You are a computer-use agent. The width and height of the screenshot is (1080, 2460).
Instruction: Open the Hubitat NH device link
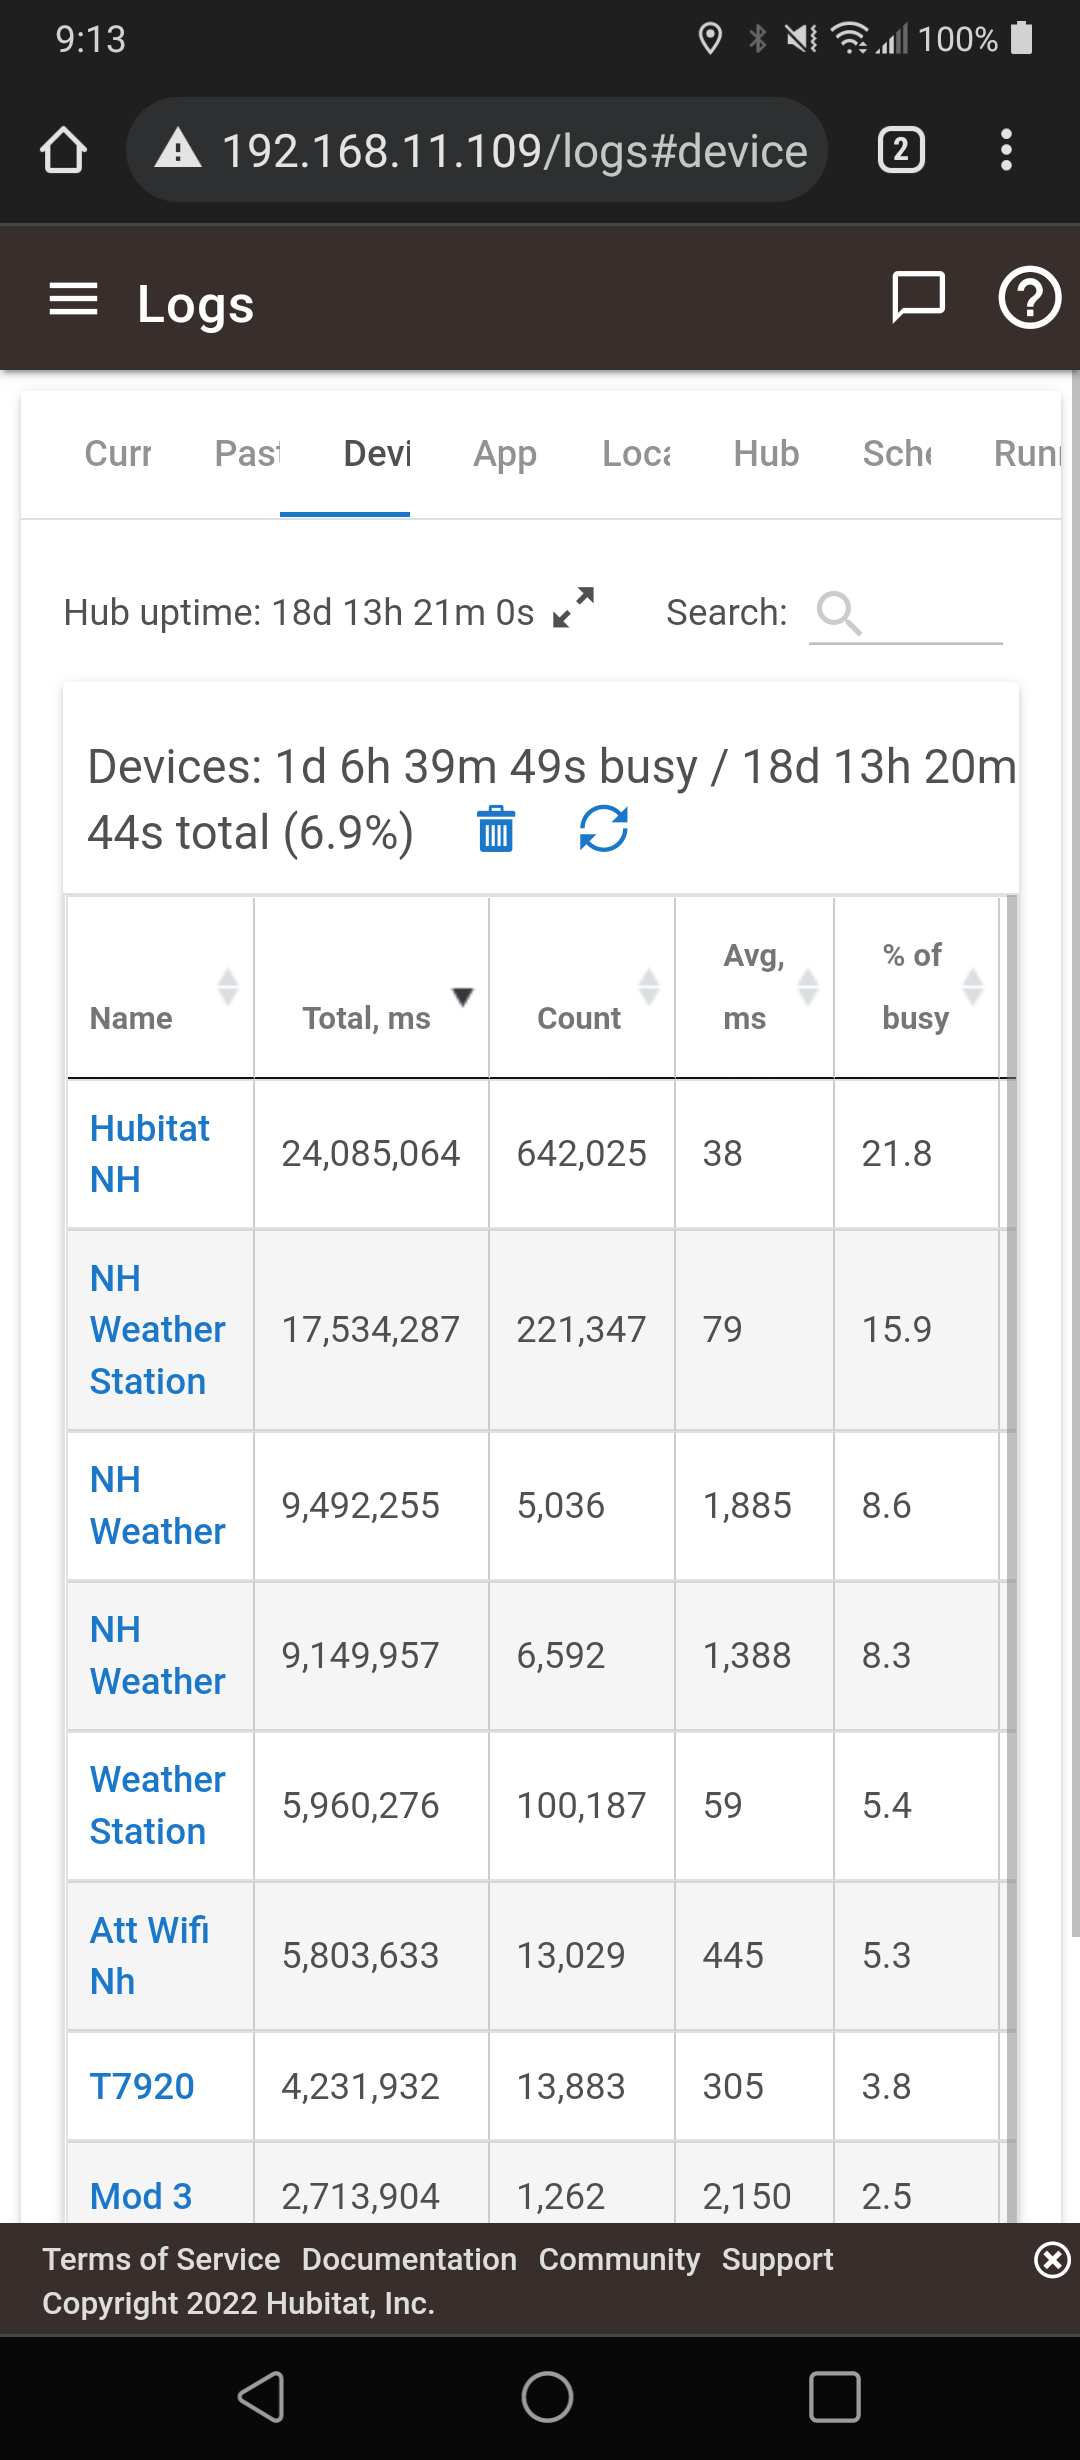click(150, 1153)
